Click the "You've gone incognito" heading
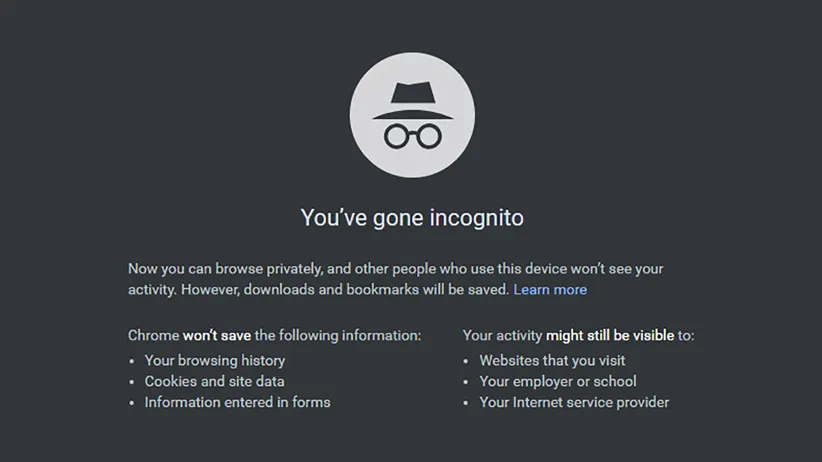The height and width of the screenshot is (462, 822). point(412,217)
